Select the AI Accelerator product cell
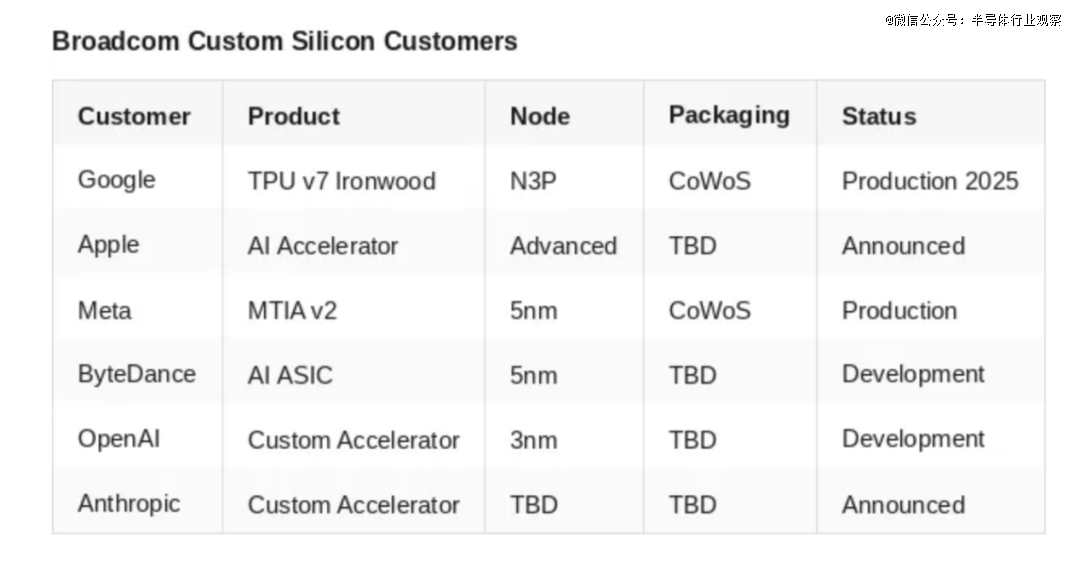 click(x=323, y=246)
